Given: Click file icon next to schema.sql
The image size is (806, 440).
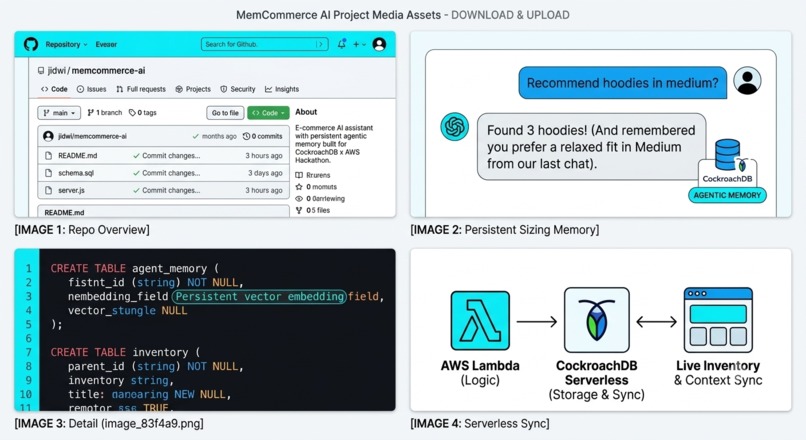Looking at the screenshot, I should click(48, 173).
